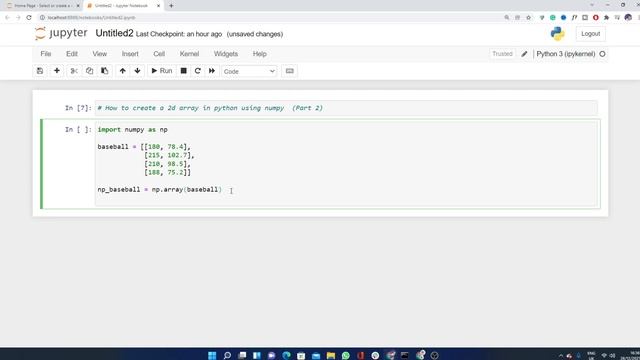Open the Kernel menu
The height and width of the screenshot is (360, 640).
(189, 54)
